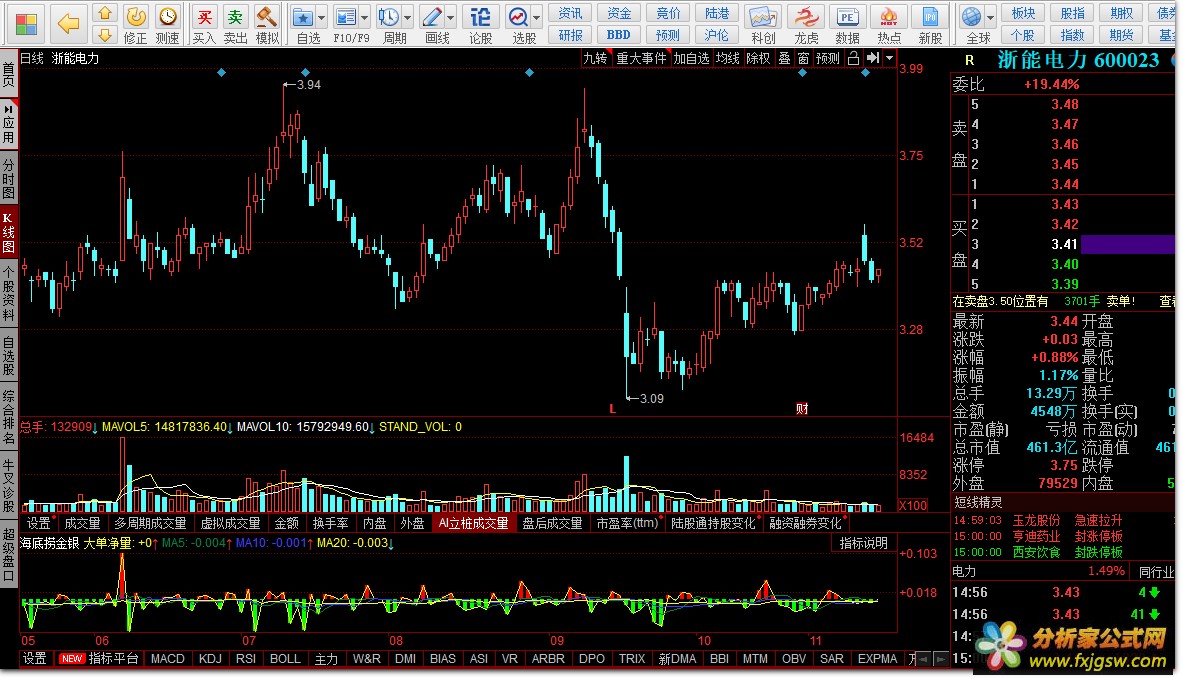Expand the F10/F9 dropdown arrow
The width and height of the screenshot is (1183, 678).
pyautogui.click(x=365, y=17)
